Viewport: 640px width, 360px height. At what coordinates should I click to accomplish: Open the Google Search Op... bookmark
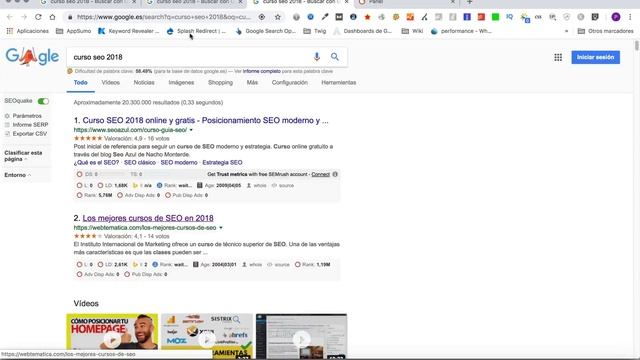pos(266,31)
